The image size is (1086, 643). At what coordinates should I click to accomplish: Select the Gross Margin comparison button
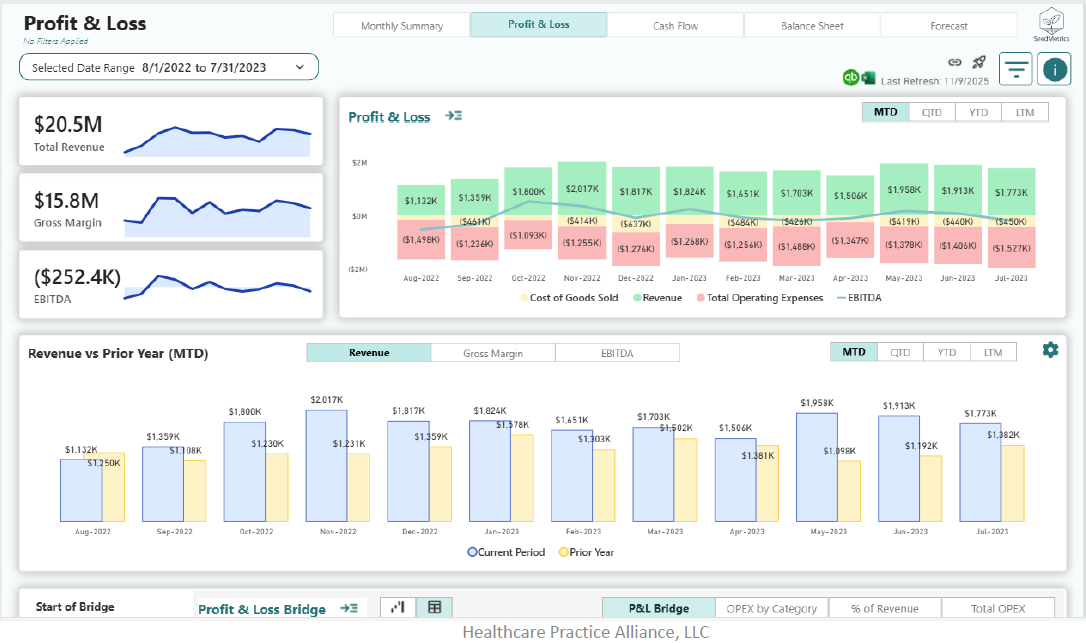[493, 352]
